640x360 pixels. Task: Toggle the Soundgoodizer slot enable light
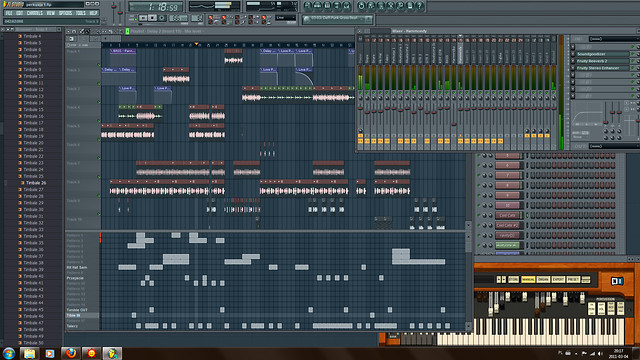click(633, 54)
